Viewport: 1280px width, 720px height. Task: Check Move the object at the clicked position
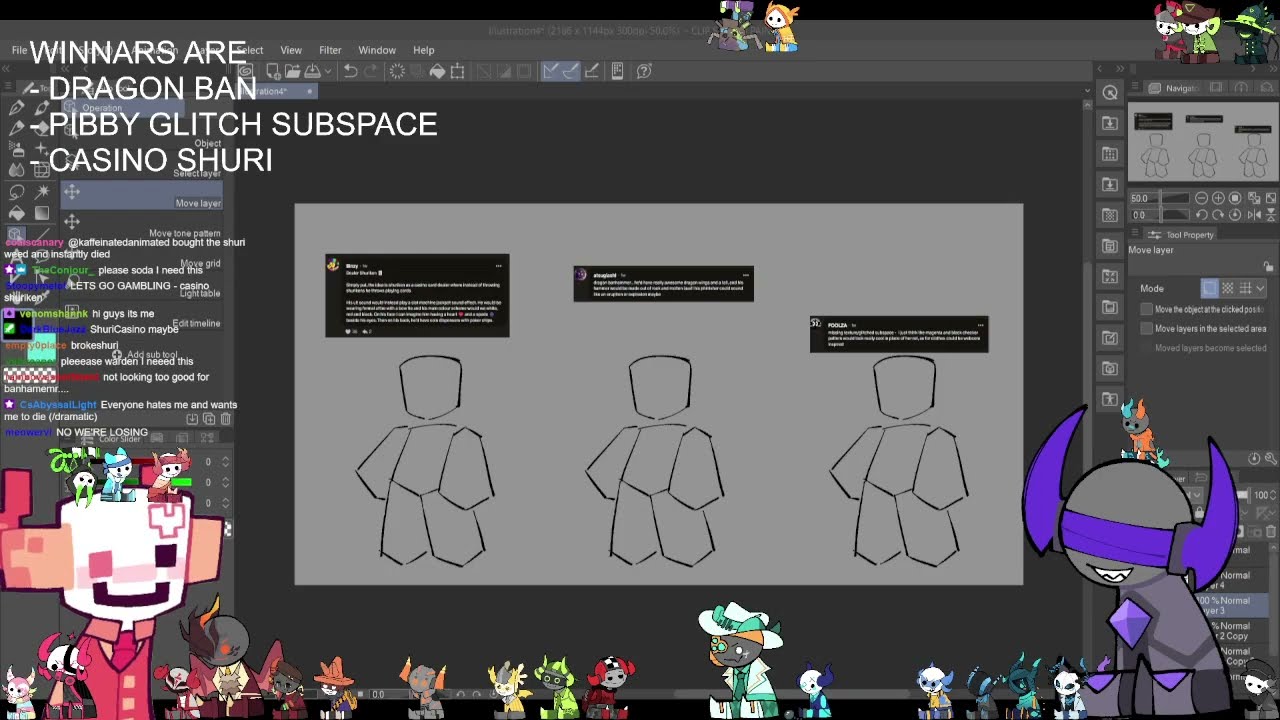tap(1147, 309)
